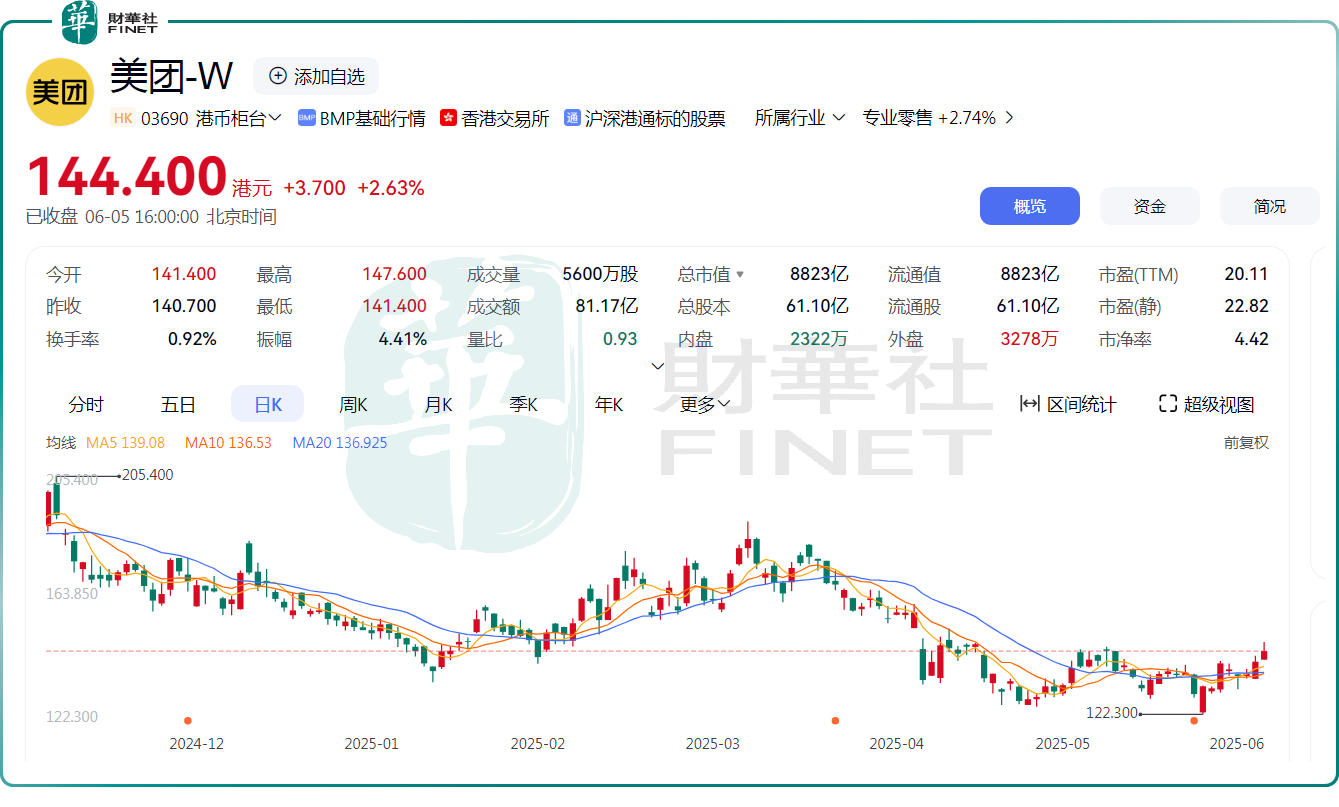This screenshot has height=807, width=1339.
Task: Open the 总市值 triangle dropdown
Action: tap(740, 274)
